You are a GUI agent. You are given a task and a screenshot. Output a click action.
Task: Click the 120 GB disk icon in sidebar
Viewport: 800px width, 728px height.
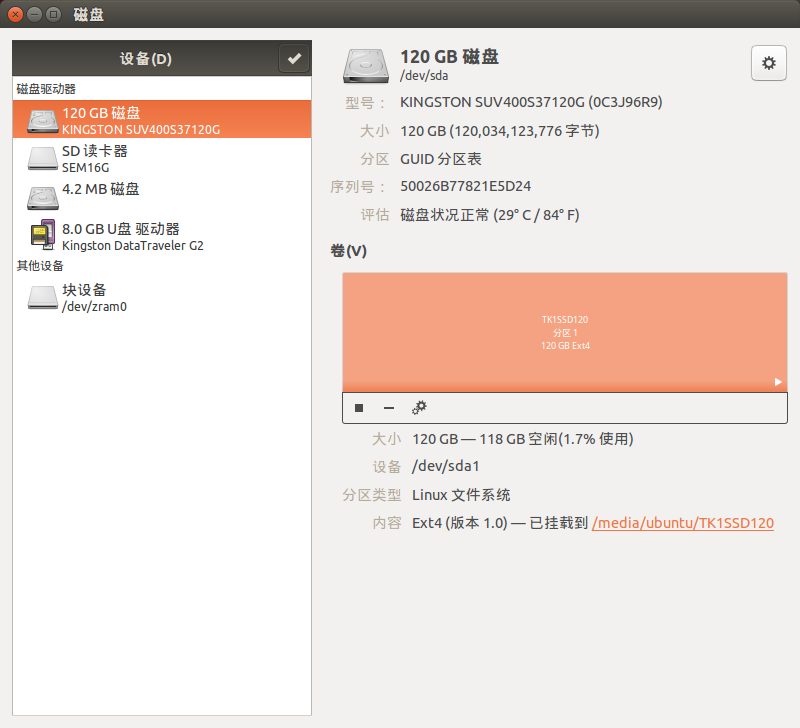[42, 121]
